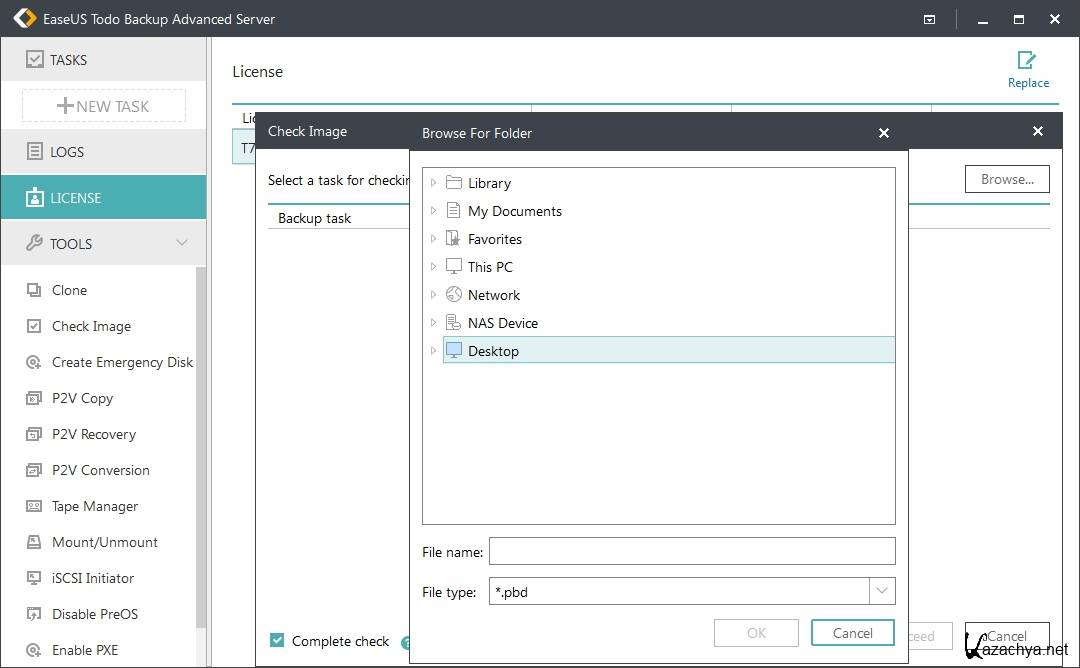Click the Network globe icon
The image size is (1080, 668).
pos(454,295)
